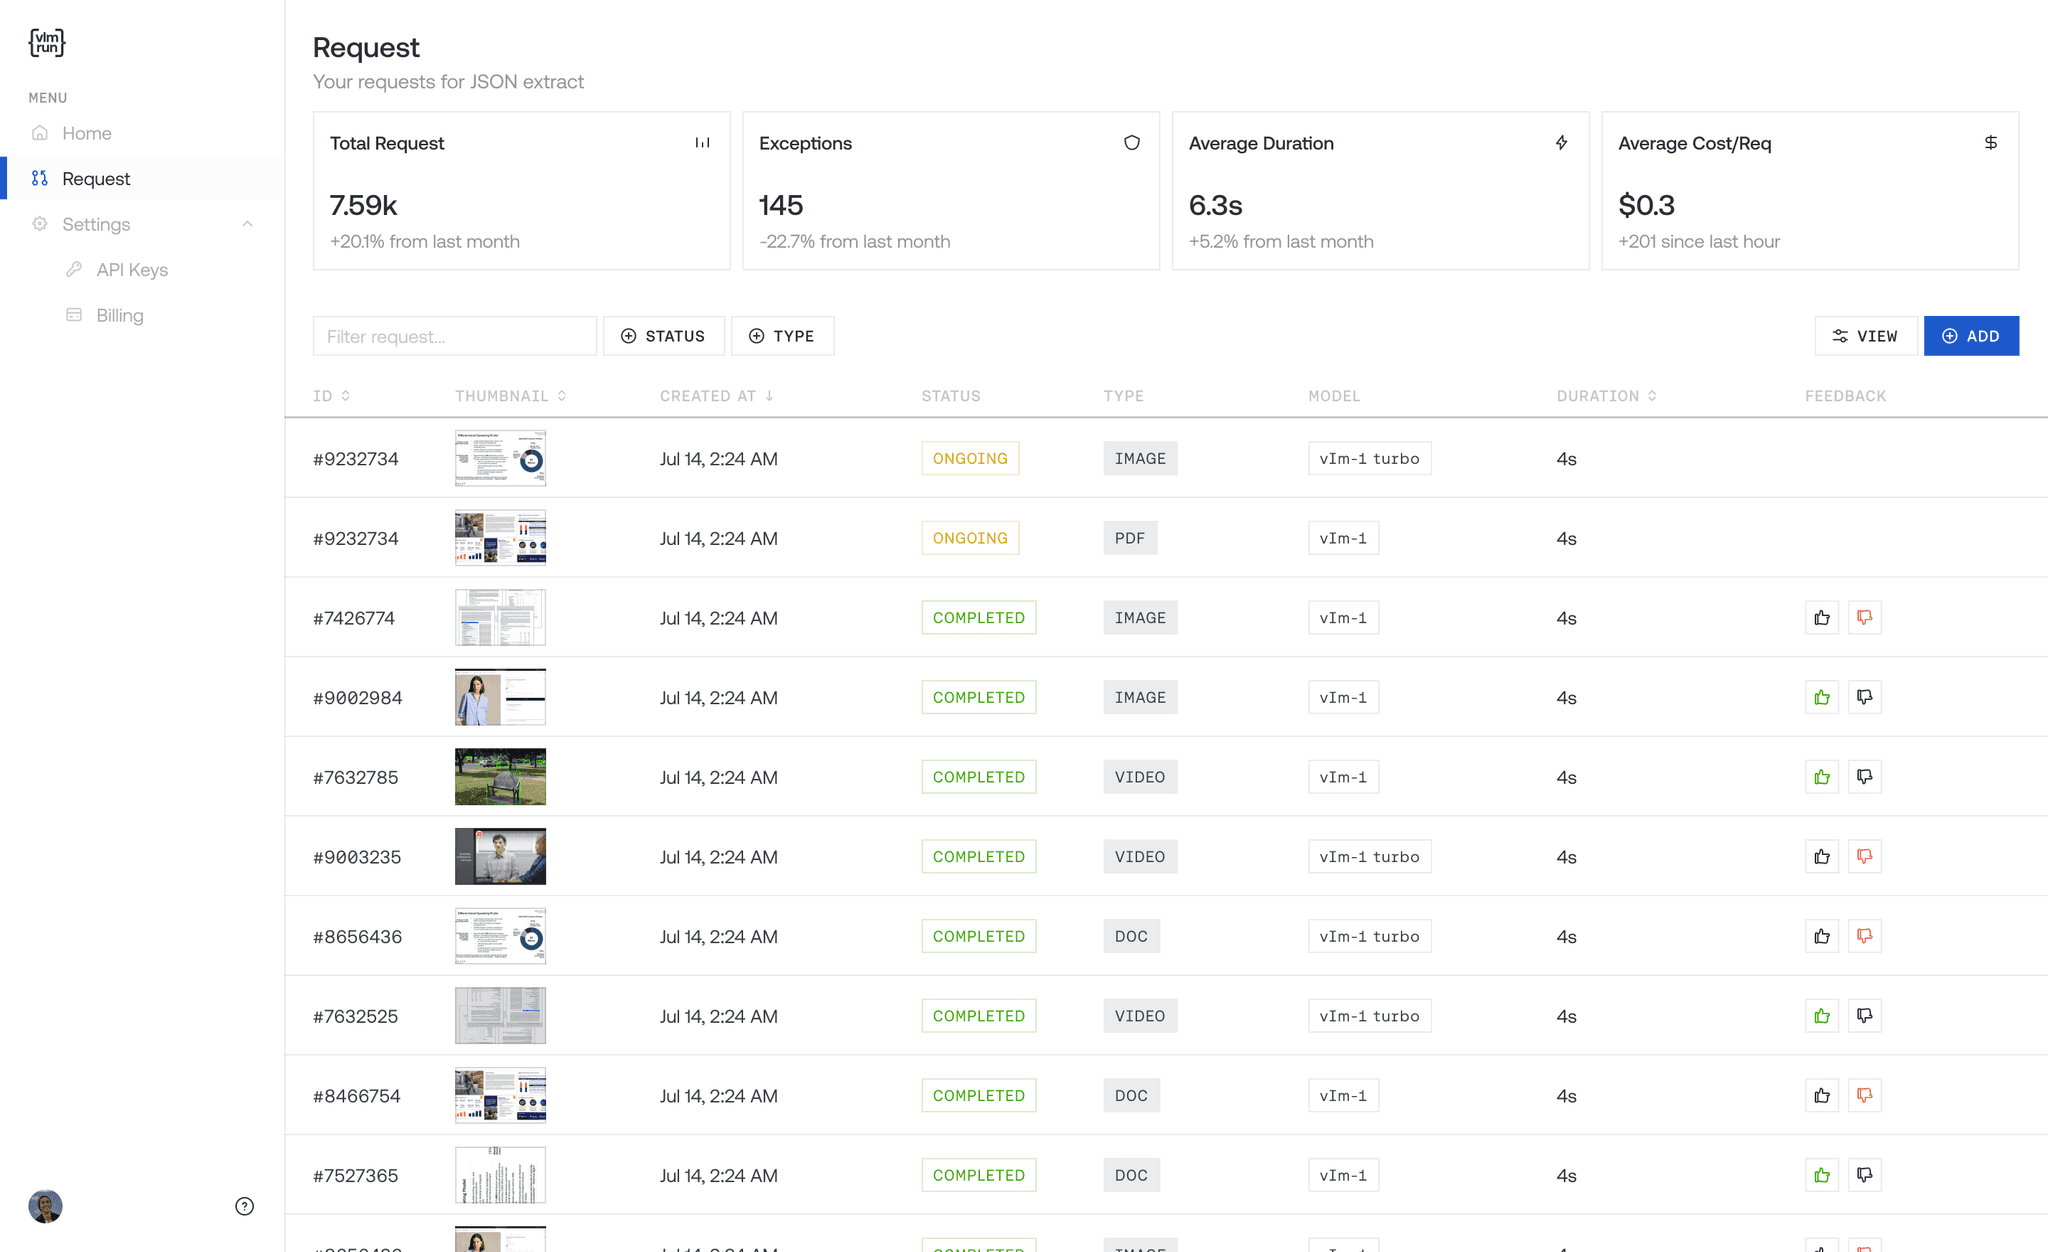2048x1252 pixels.
Task: Click the dollar icon on Average Cost/Req card
Action: (1991, 142)
